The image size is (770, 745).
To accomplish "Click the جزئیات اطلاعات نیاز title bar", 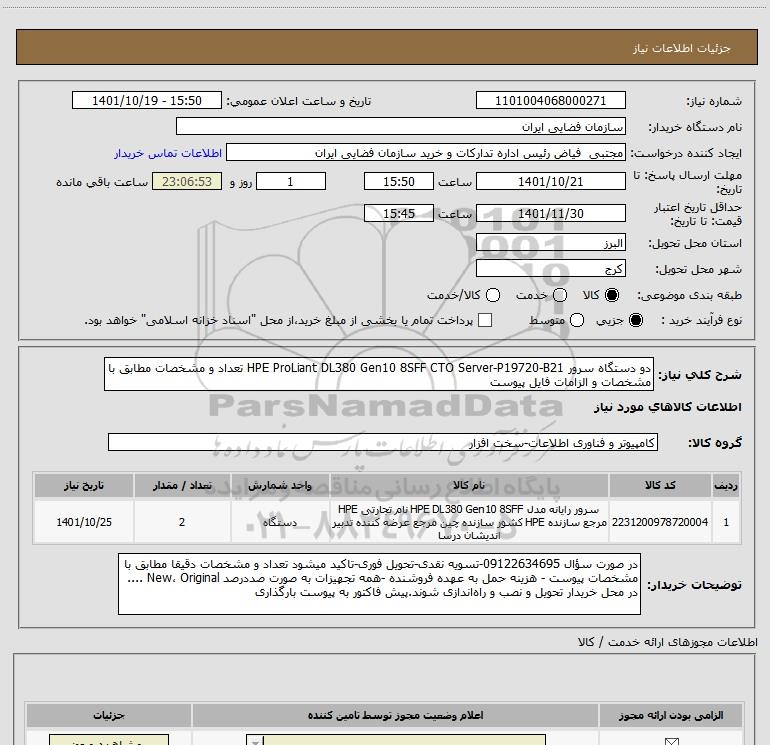I will (x=387, y=47).
